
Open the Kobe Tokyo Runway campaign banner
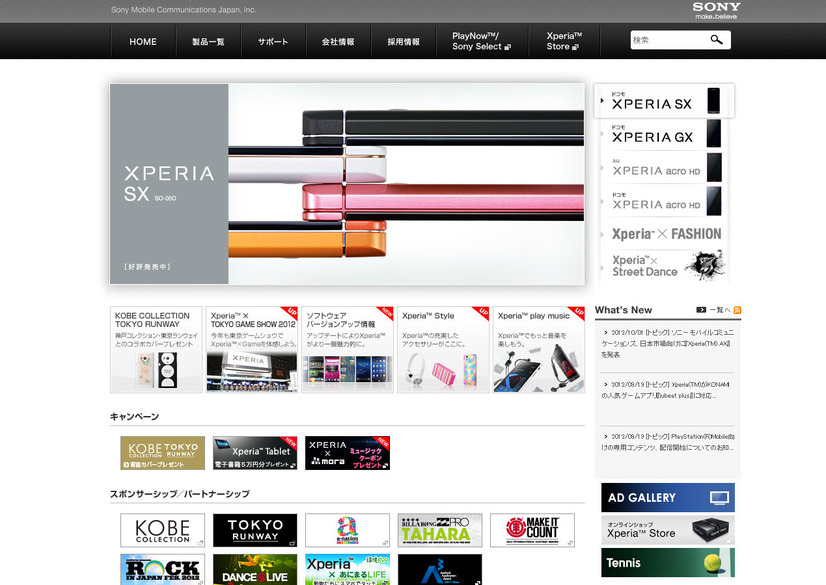pos(162,453)
